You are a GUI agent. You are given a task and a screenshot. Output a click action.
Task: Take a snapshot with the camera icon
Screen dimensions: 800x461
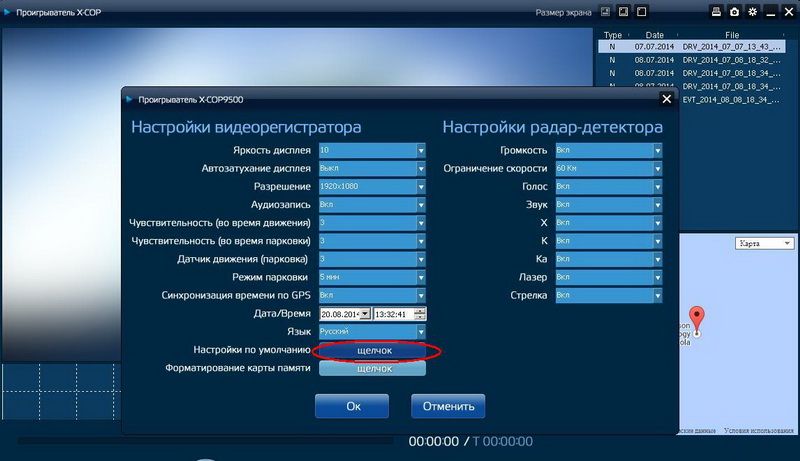[x=734, y=12]
